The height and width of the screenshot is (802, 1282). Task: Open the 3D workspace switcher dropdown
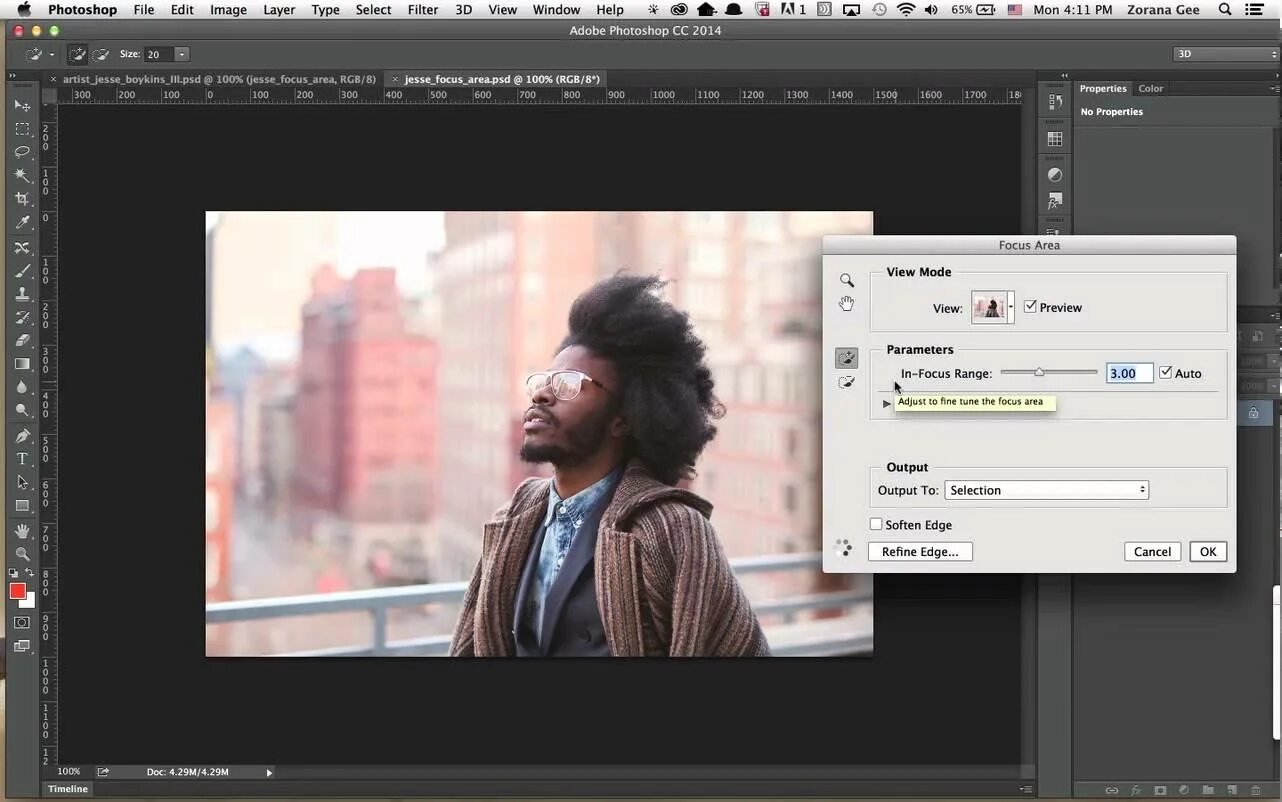click(1226, 54)
